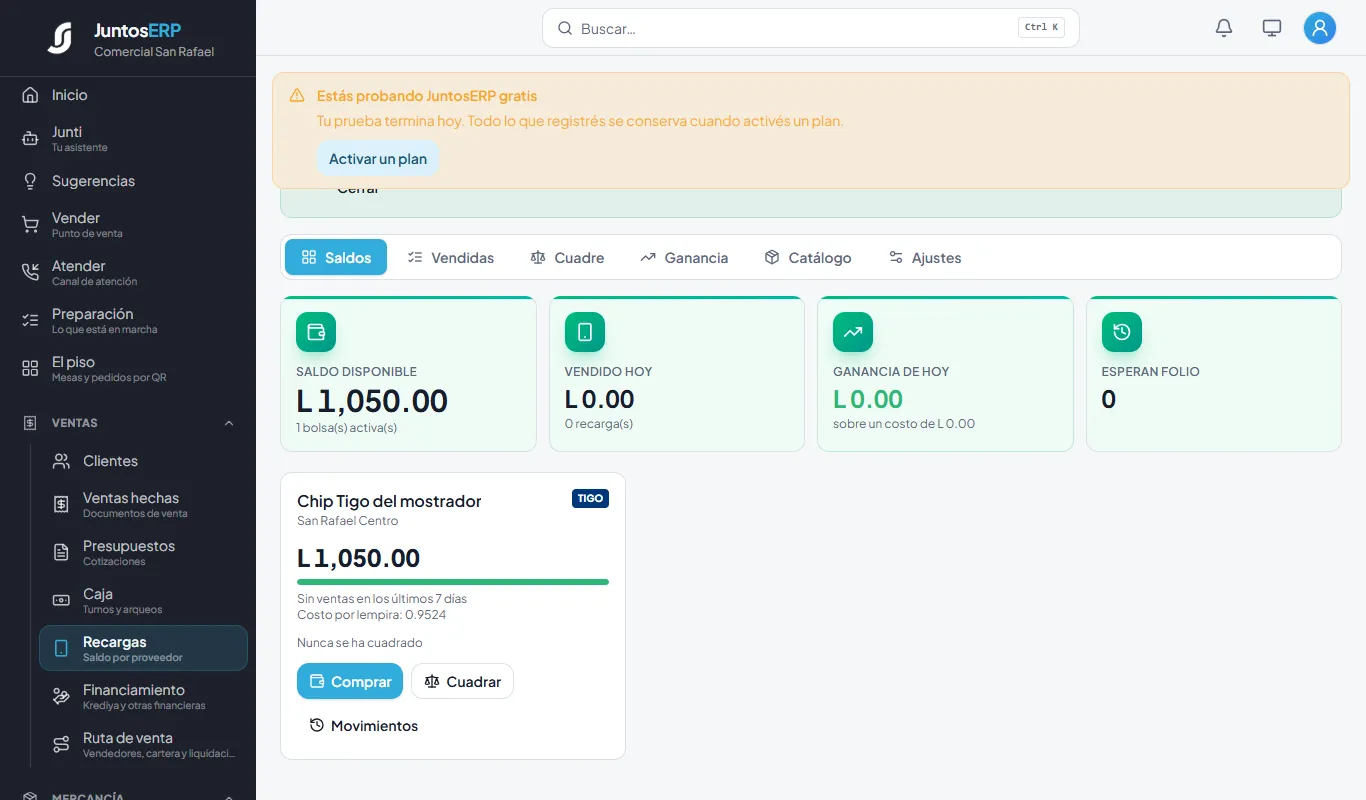Click the L 1,050.00 Saldo Disponible amount
The image size is (1366, 800).
pos(372,401)
